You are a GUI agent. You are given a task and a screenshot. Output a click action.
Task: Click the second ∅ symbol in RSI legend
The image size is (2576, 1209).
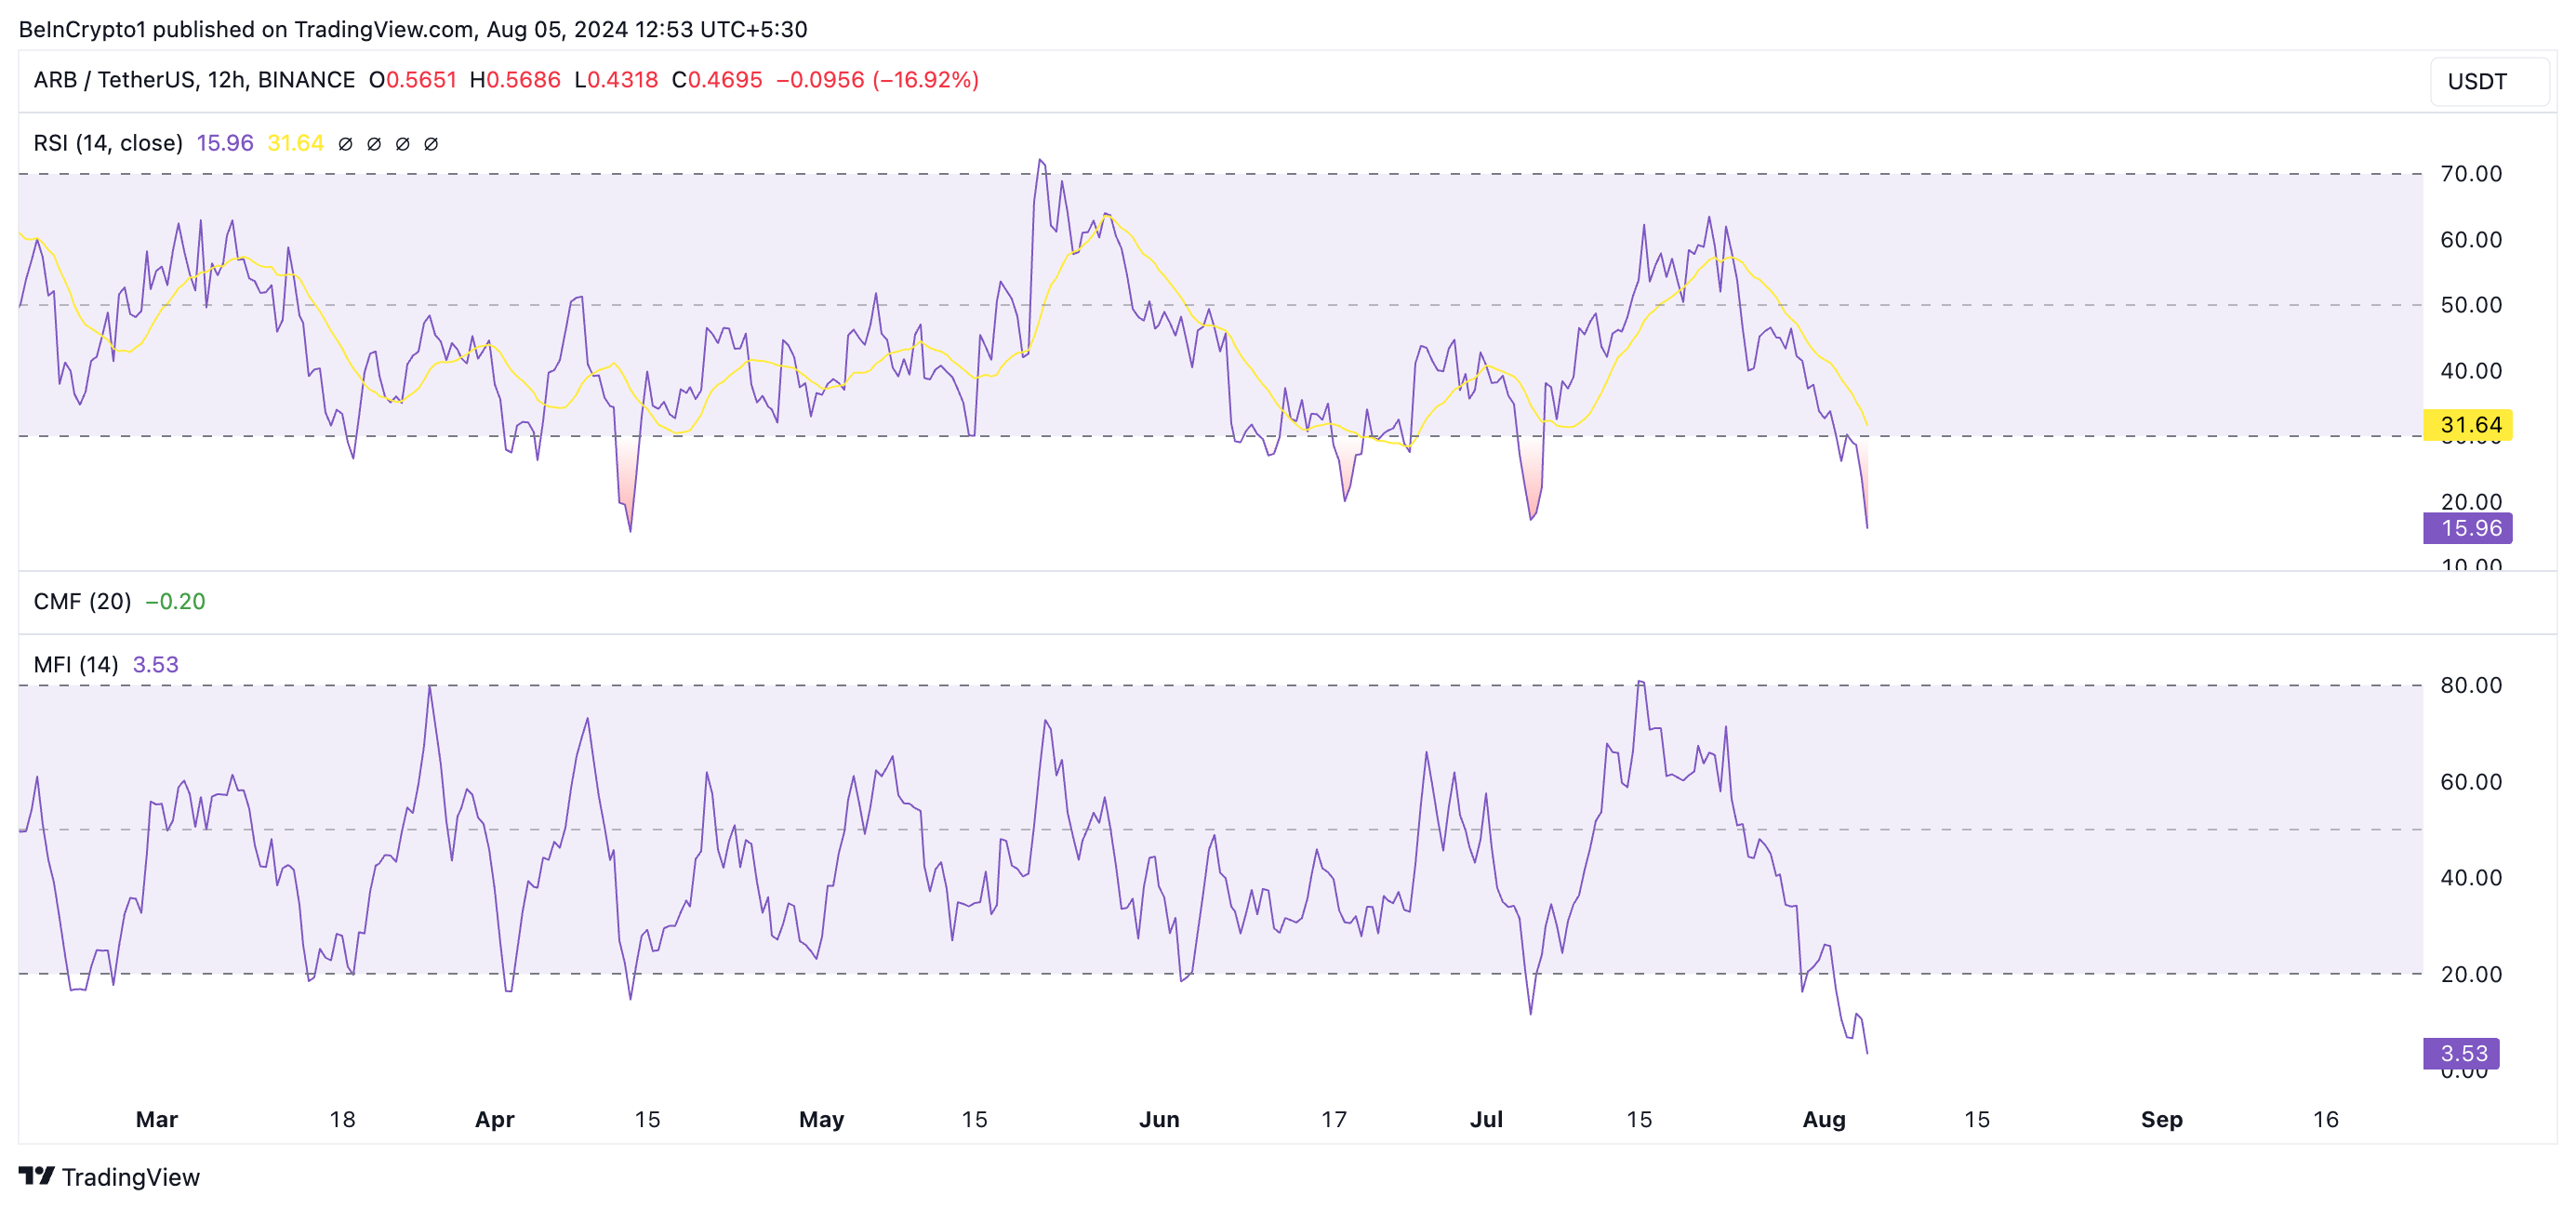point(374,144)
